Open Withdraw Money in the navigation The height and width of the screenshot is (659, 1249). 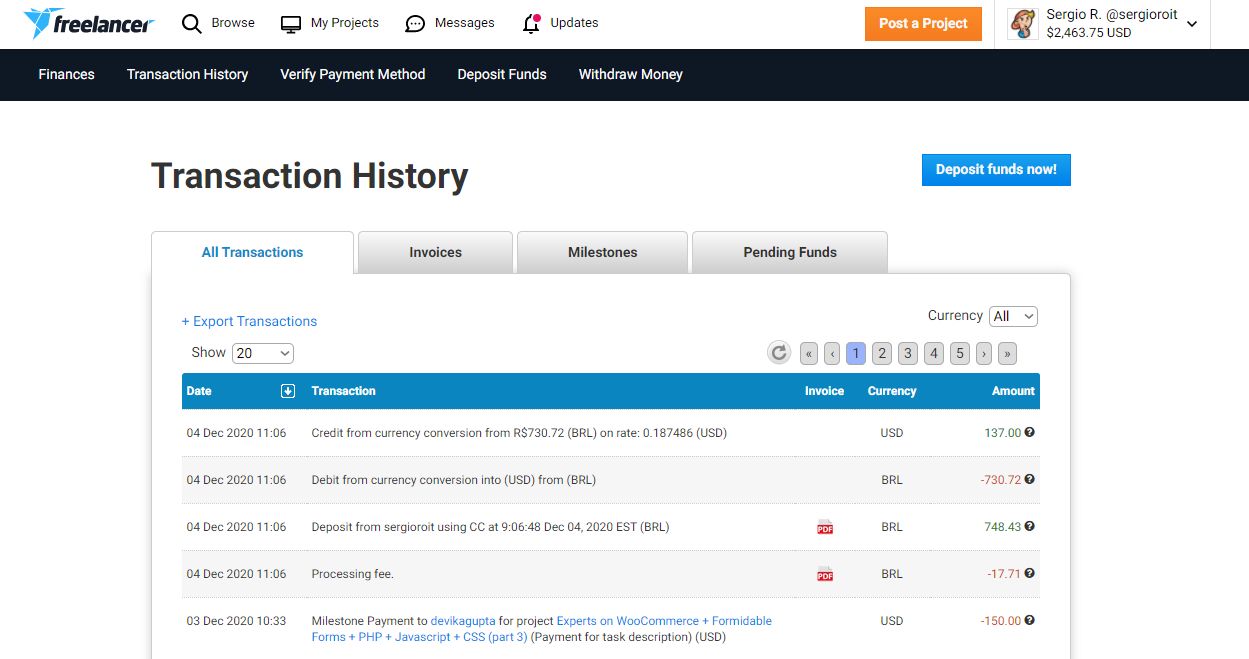[x=630, y=74]
